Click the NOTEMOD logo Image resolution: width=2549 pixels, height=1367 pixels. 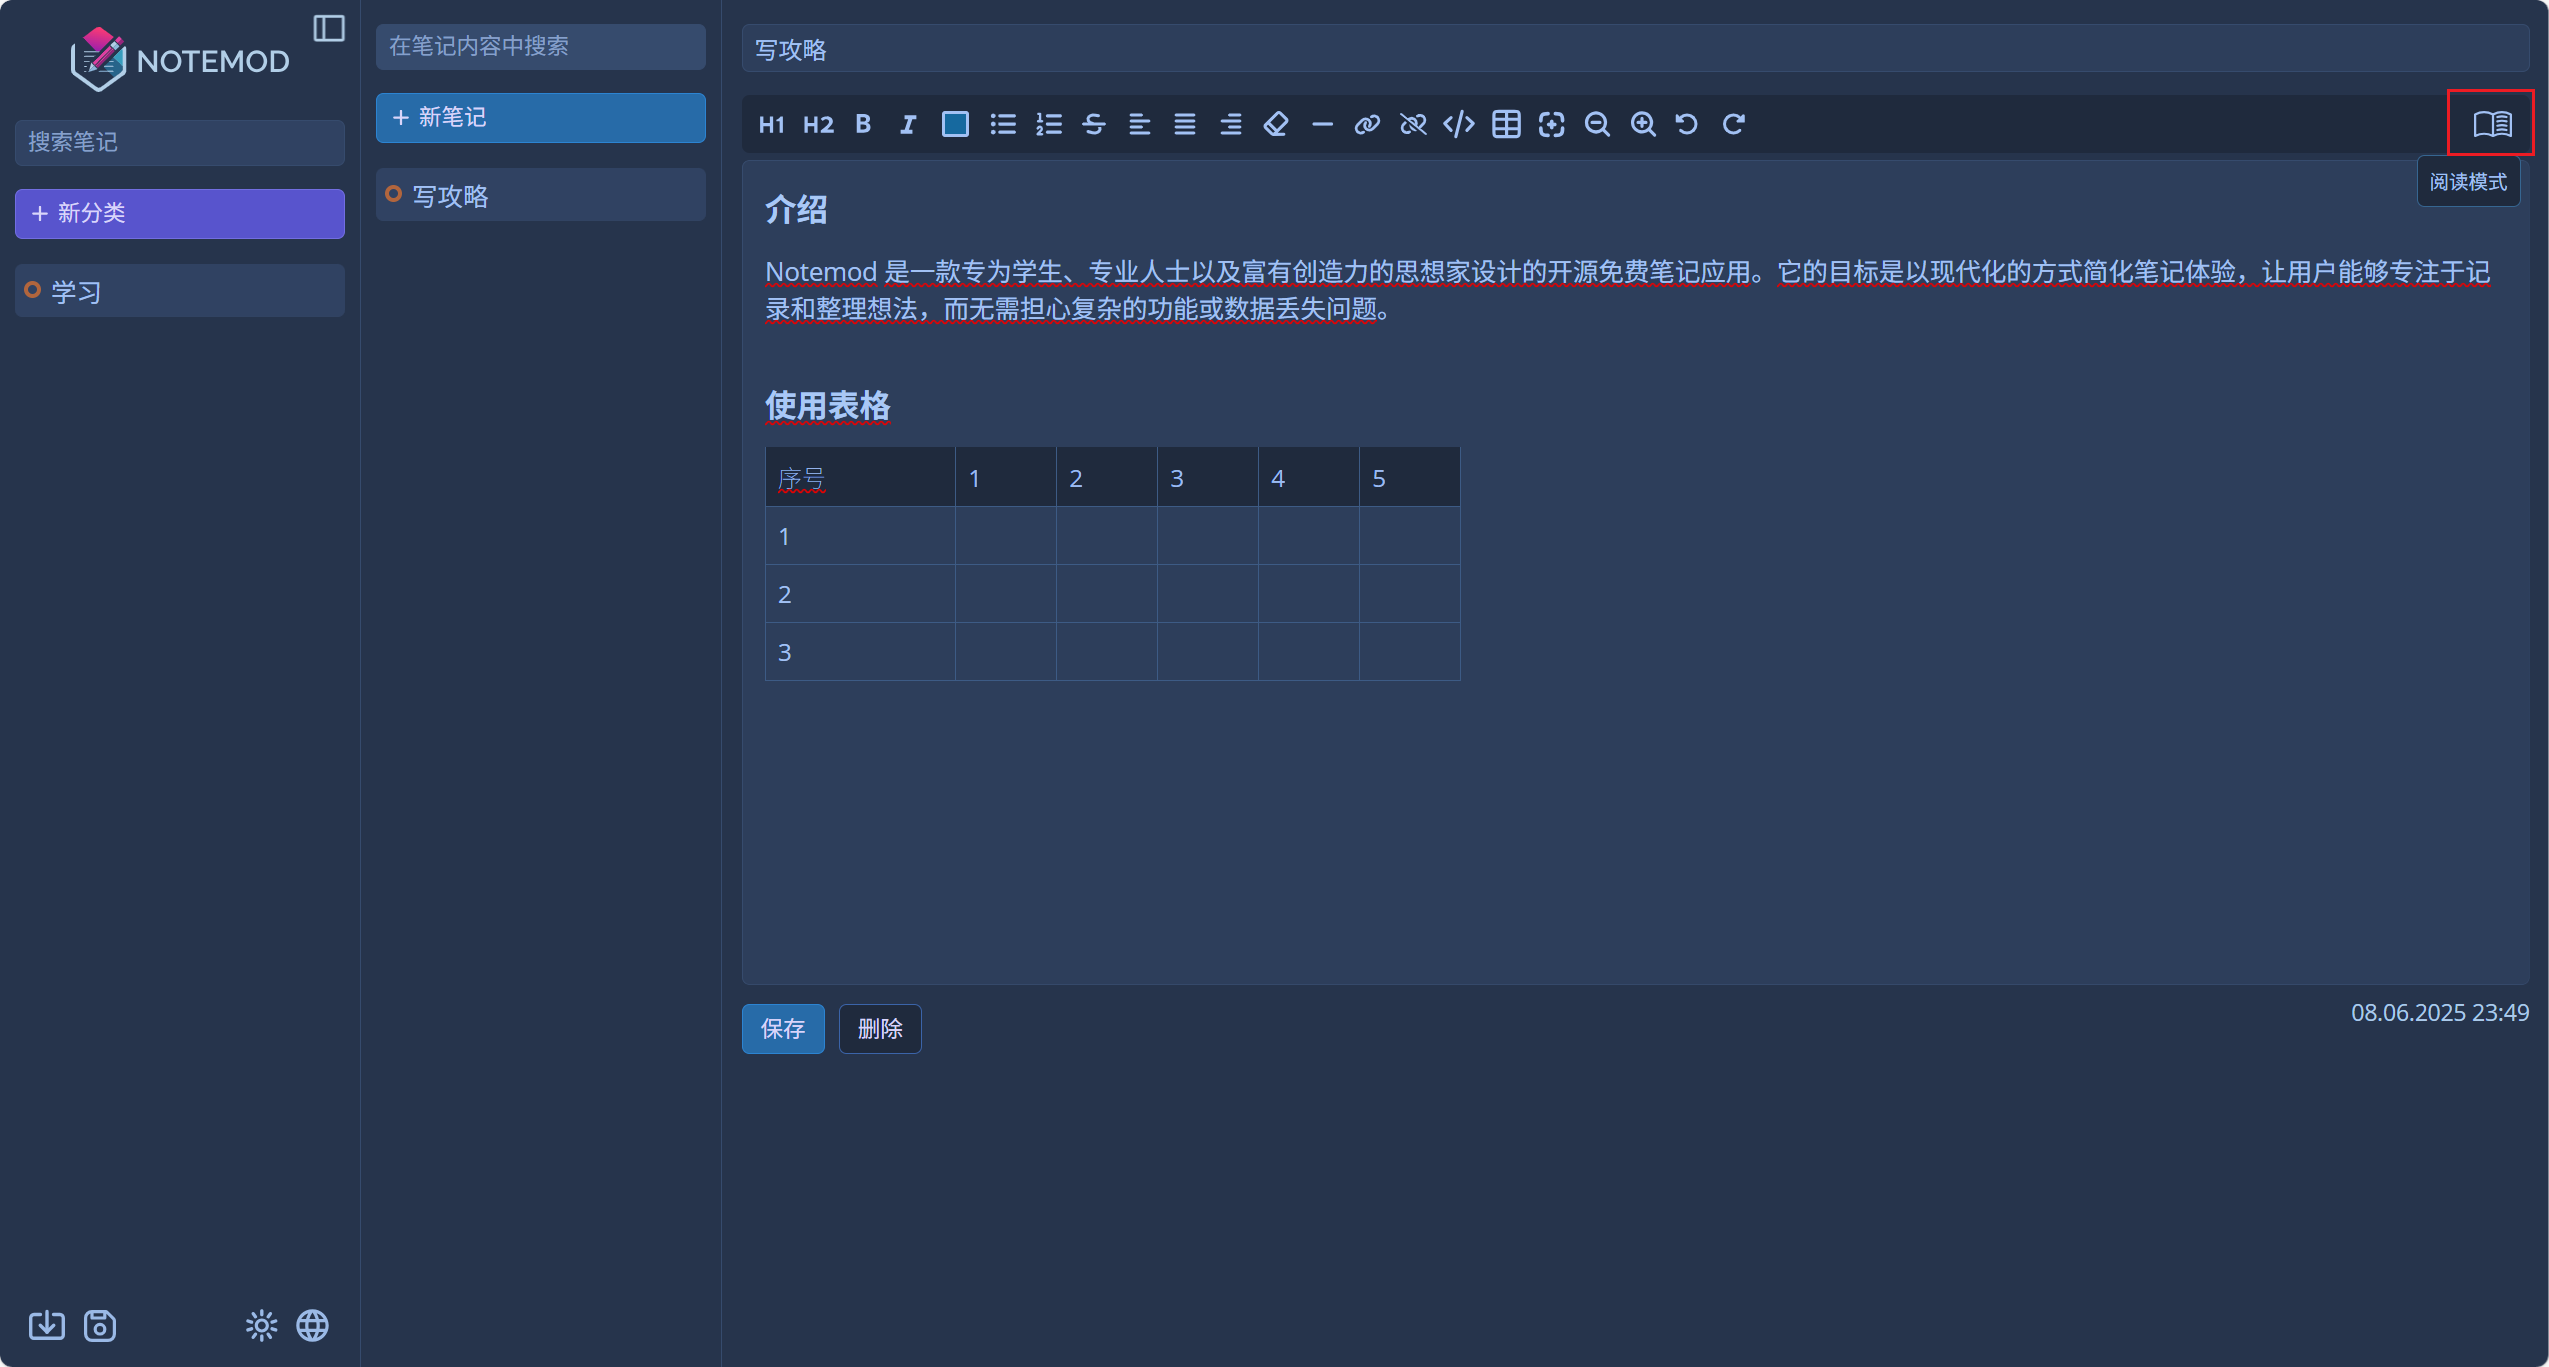click(180, 60)
